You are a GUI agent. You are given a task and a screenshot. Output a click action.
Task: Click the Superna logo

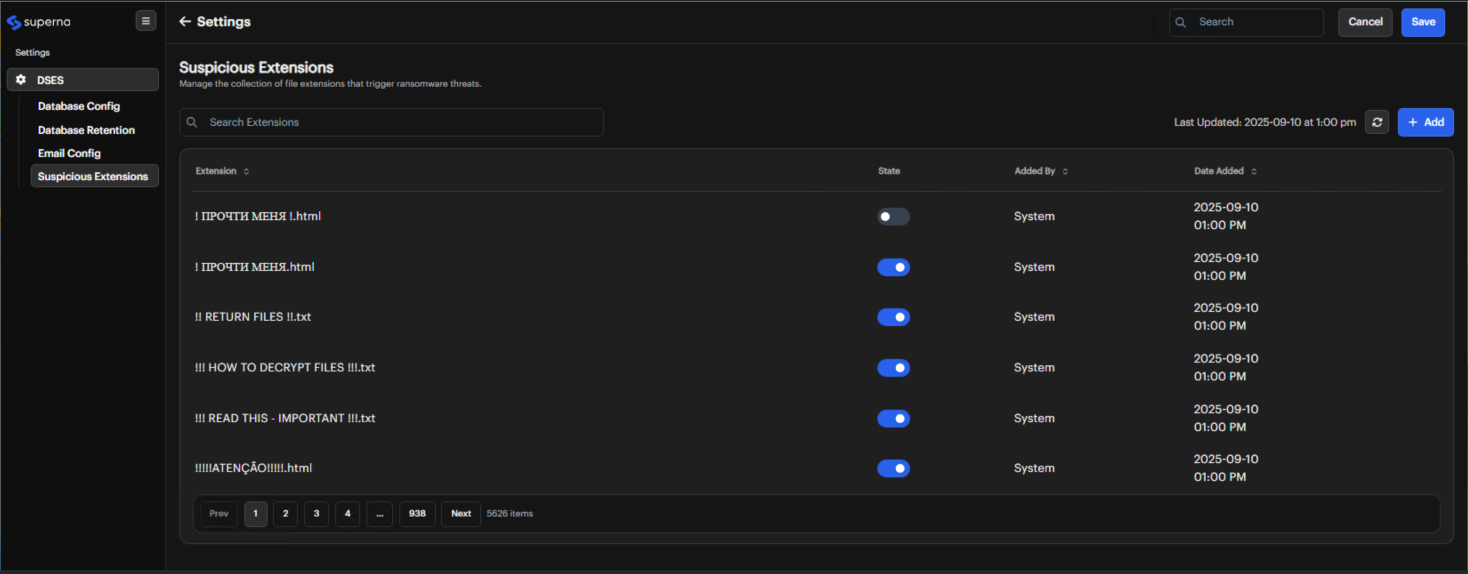point(38,22)
